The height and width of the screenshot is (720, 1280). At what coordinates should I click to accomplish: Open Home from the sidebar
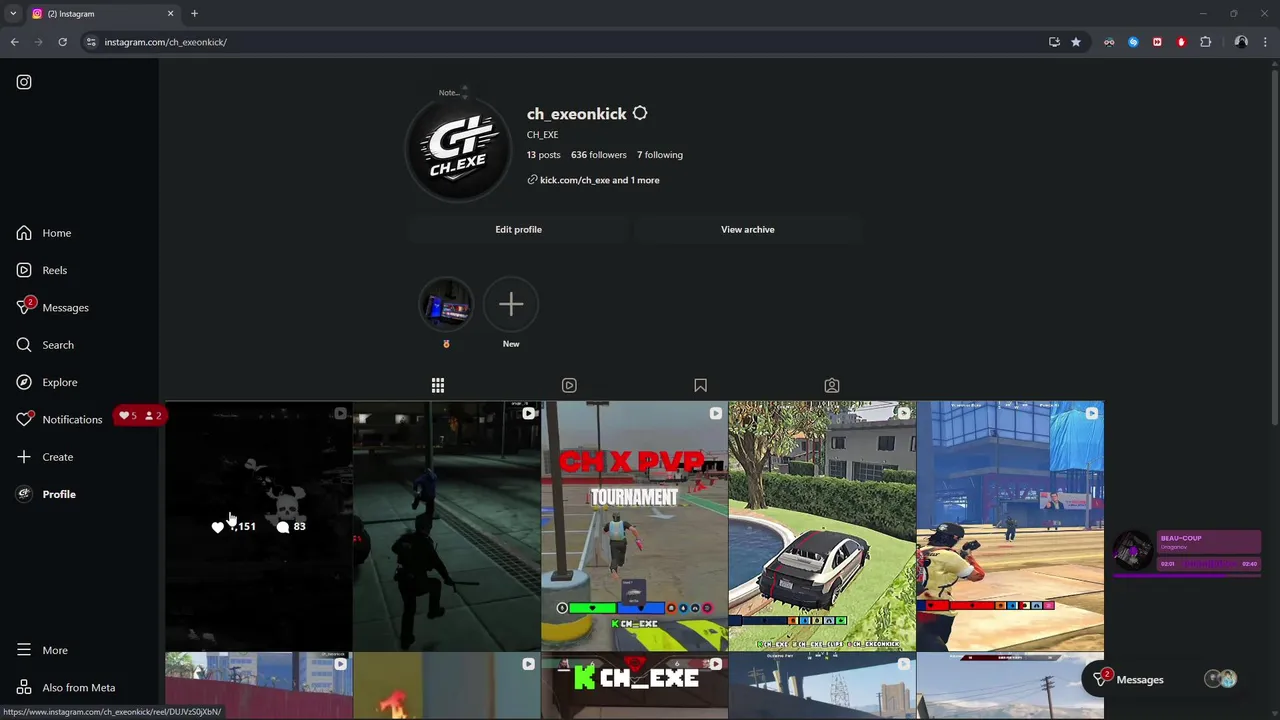[x=44, y=233]
